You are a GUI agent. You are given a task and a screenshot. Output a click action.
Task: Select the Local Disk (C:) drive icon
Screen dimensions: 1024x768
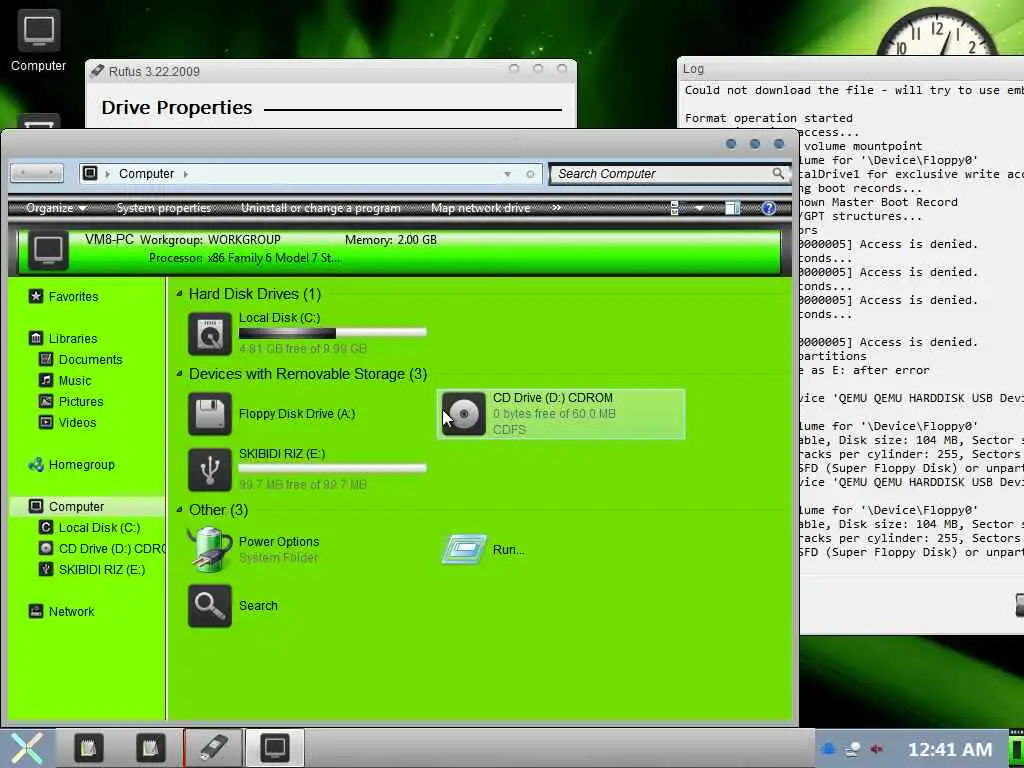[x=210, y=334]
